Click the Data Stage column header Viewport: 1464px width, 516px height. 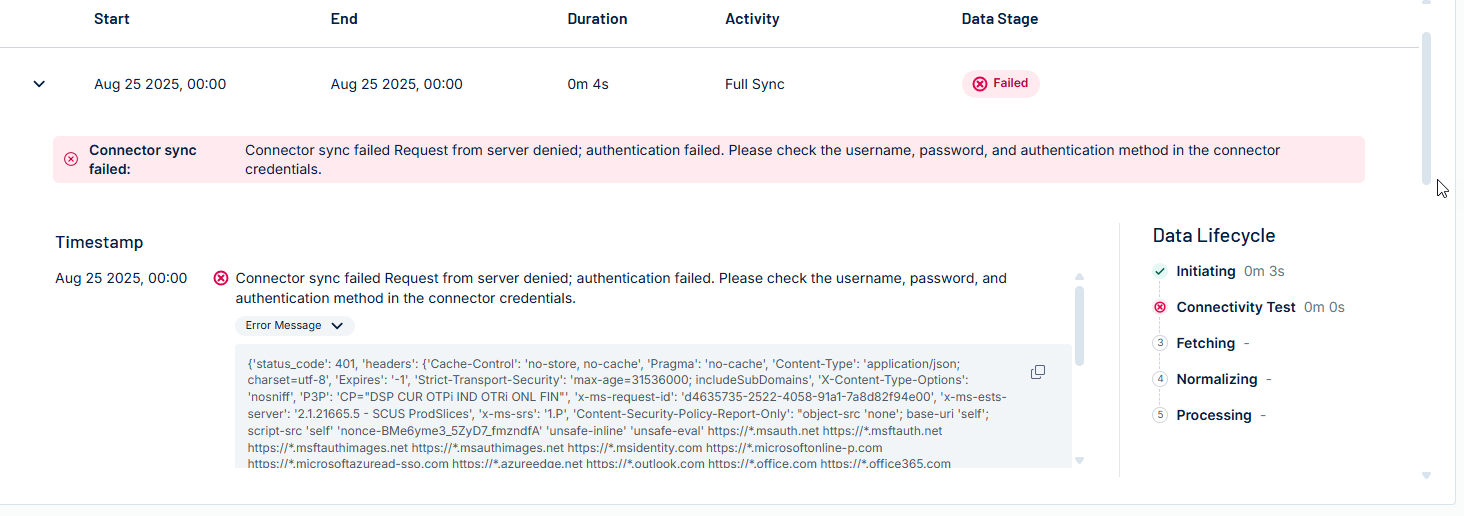[1000, 19]
